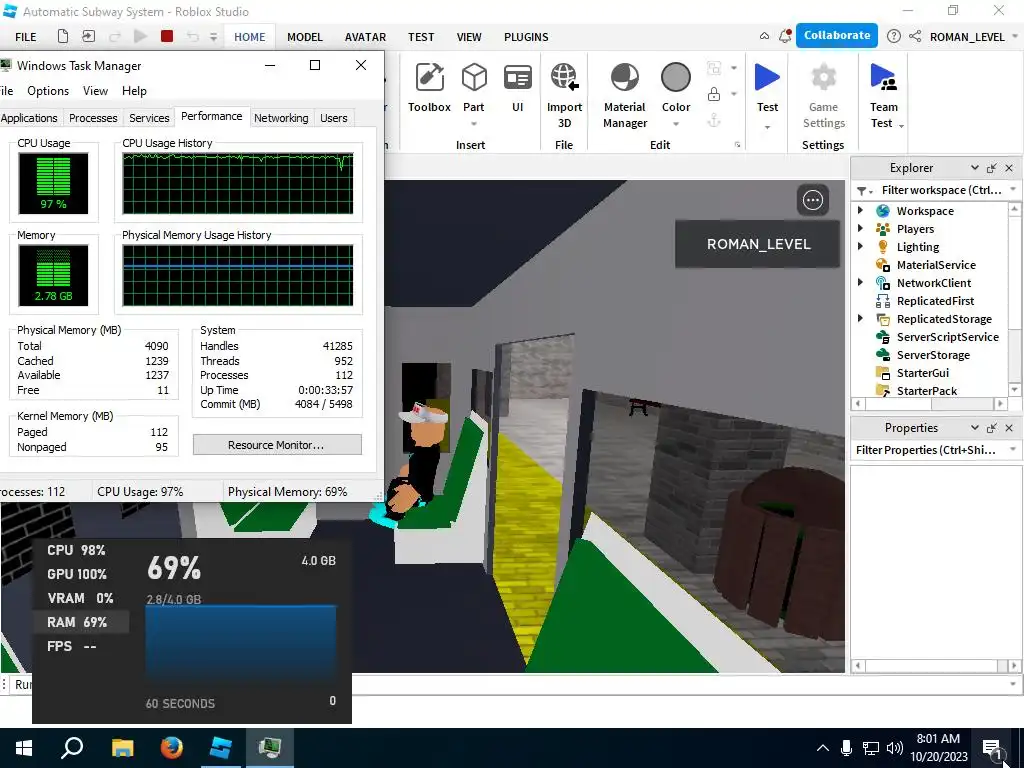Select NetworkClient in Explorer

pyautogui.click(x=933, y=283)
